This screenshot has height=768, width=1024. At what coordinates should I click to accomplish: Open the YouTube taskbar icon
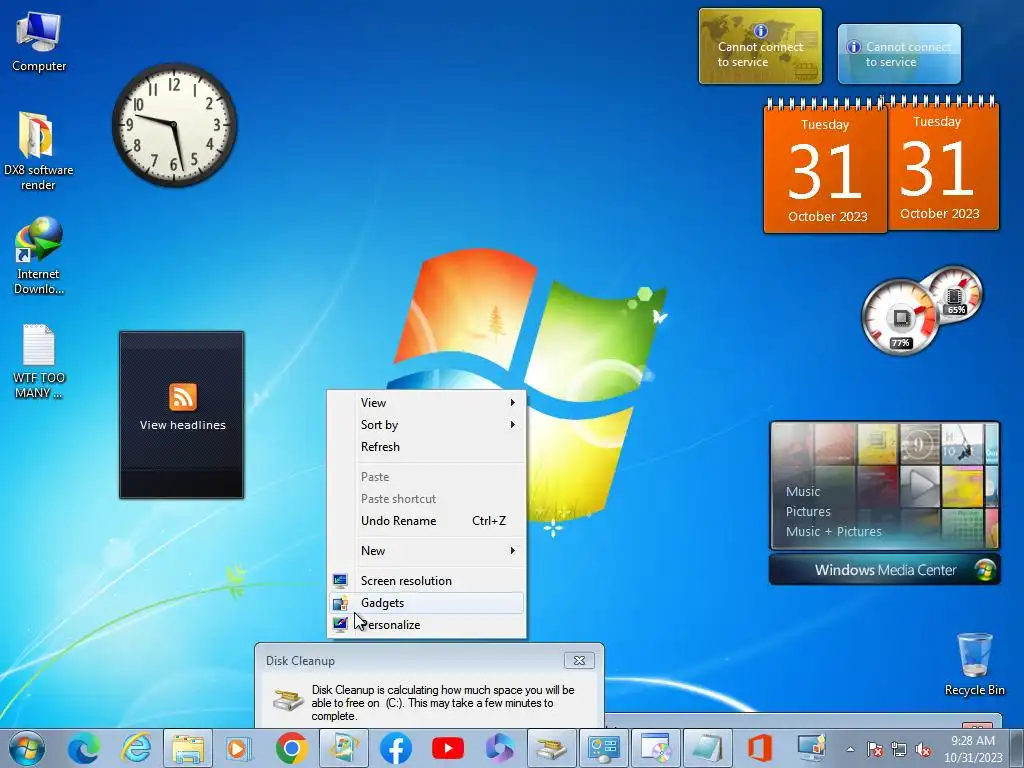click(448, 748)
